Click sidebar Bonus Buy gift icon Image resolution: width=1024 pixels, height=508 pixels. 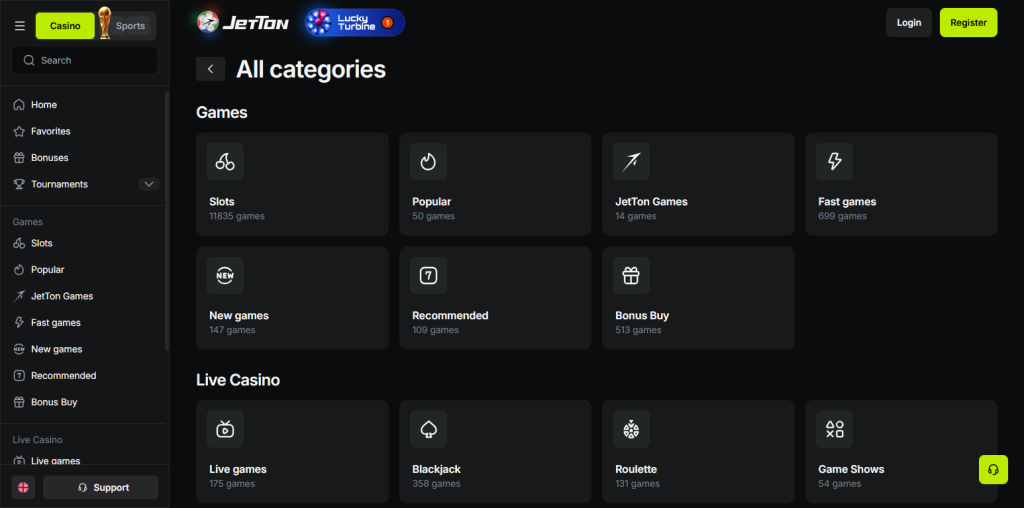click(x=19, y=402)
